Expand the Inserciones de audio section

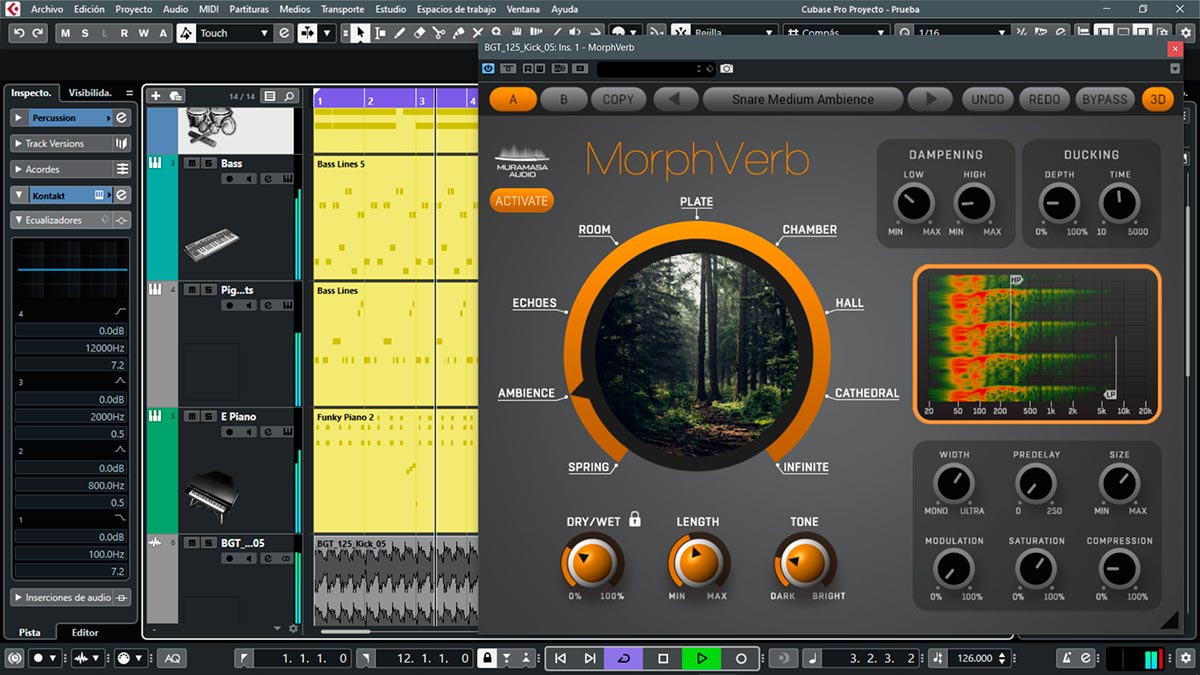(x=19, y=597)
